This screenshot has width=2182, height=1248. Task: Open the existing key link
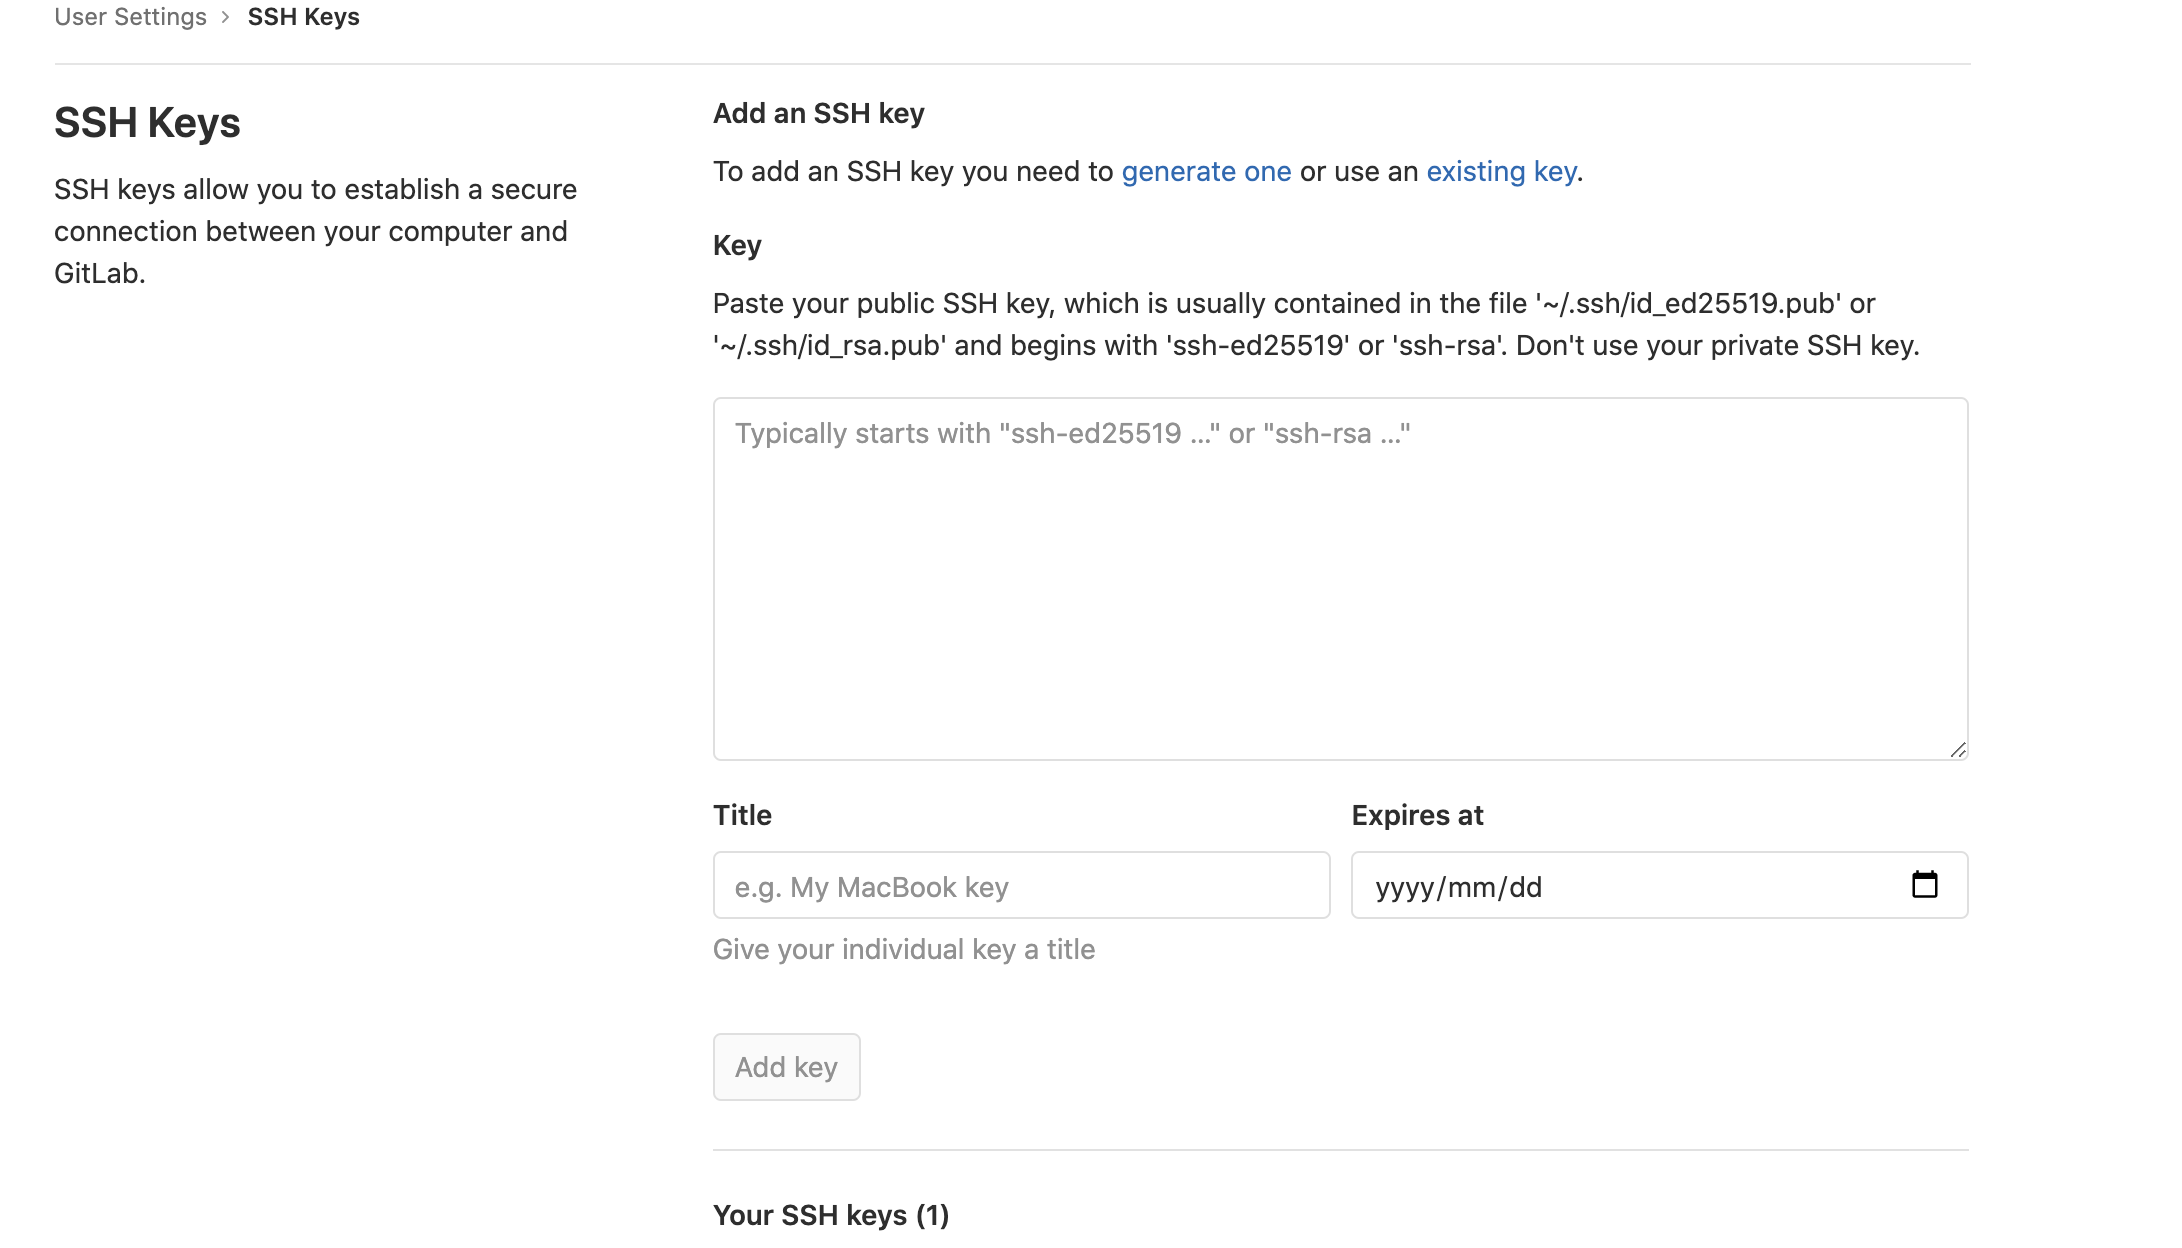click(x=1500, y=171)
